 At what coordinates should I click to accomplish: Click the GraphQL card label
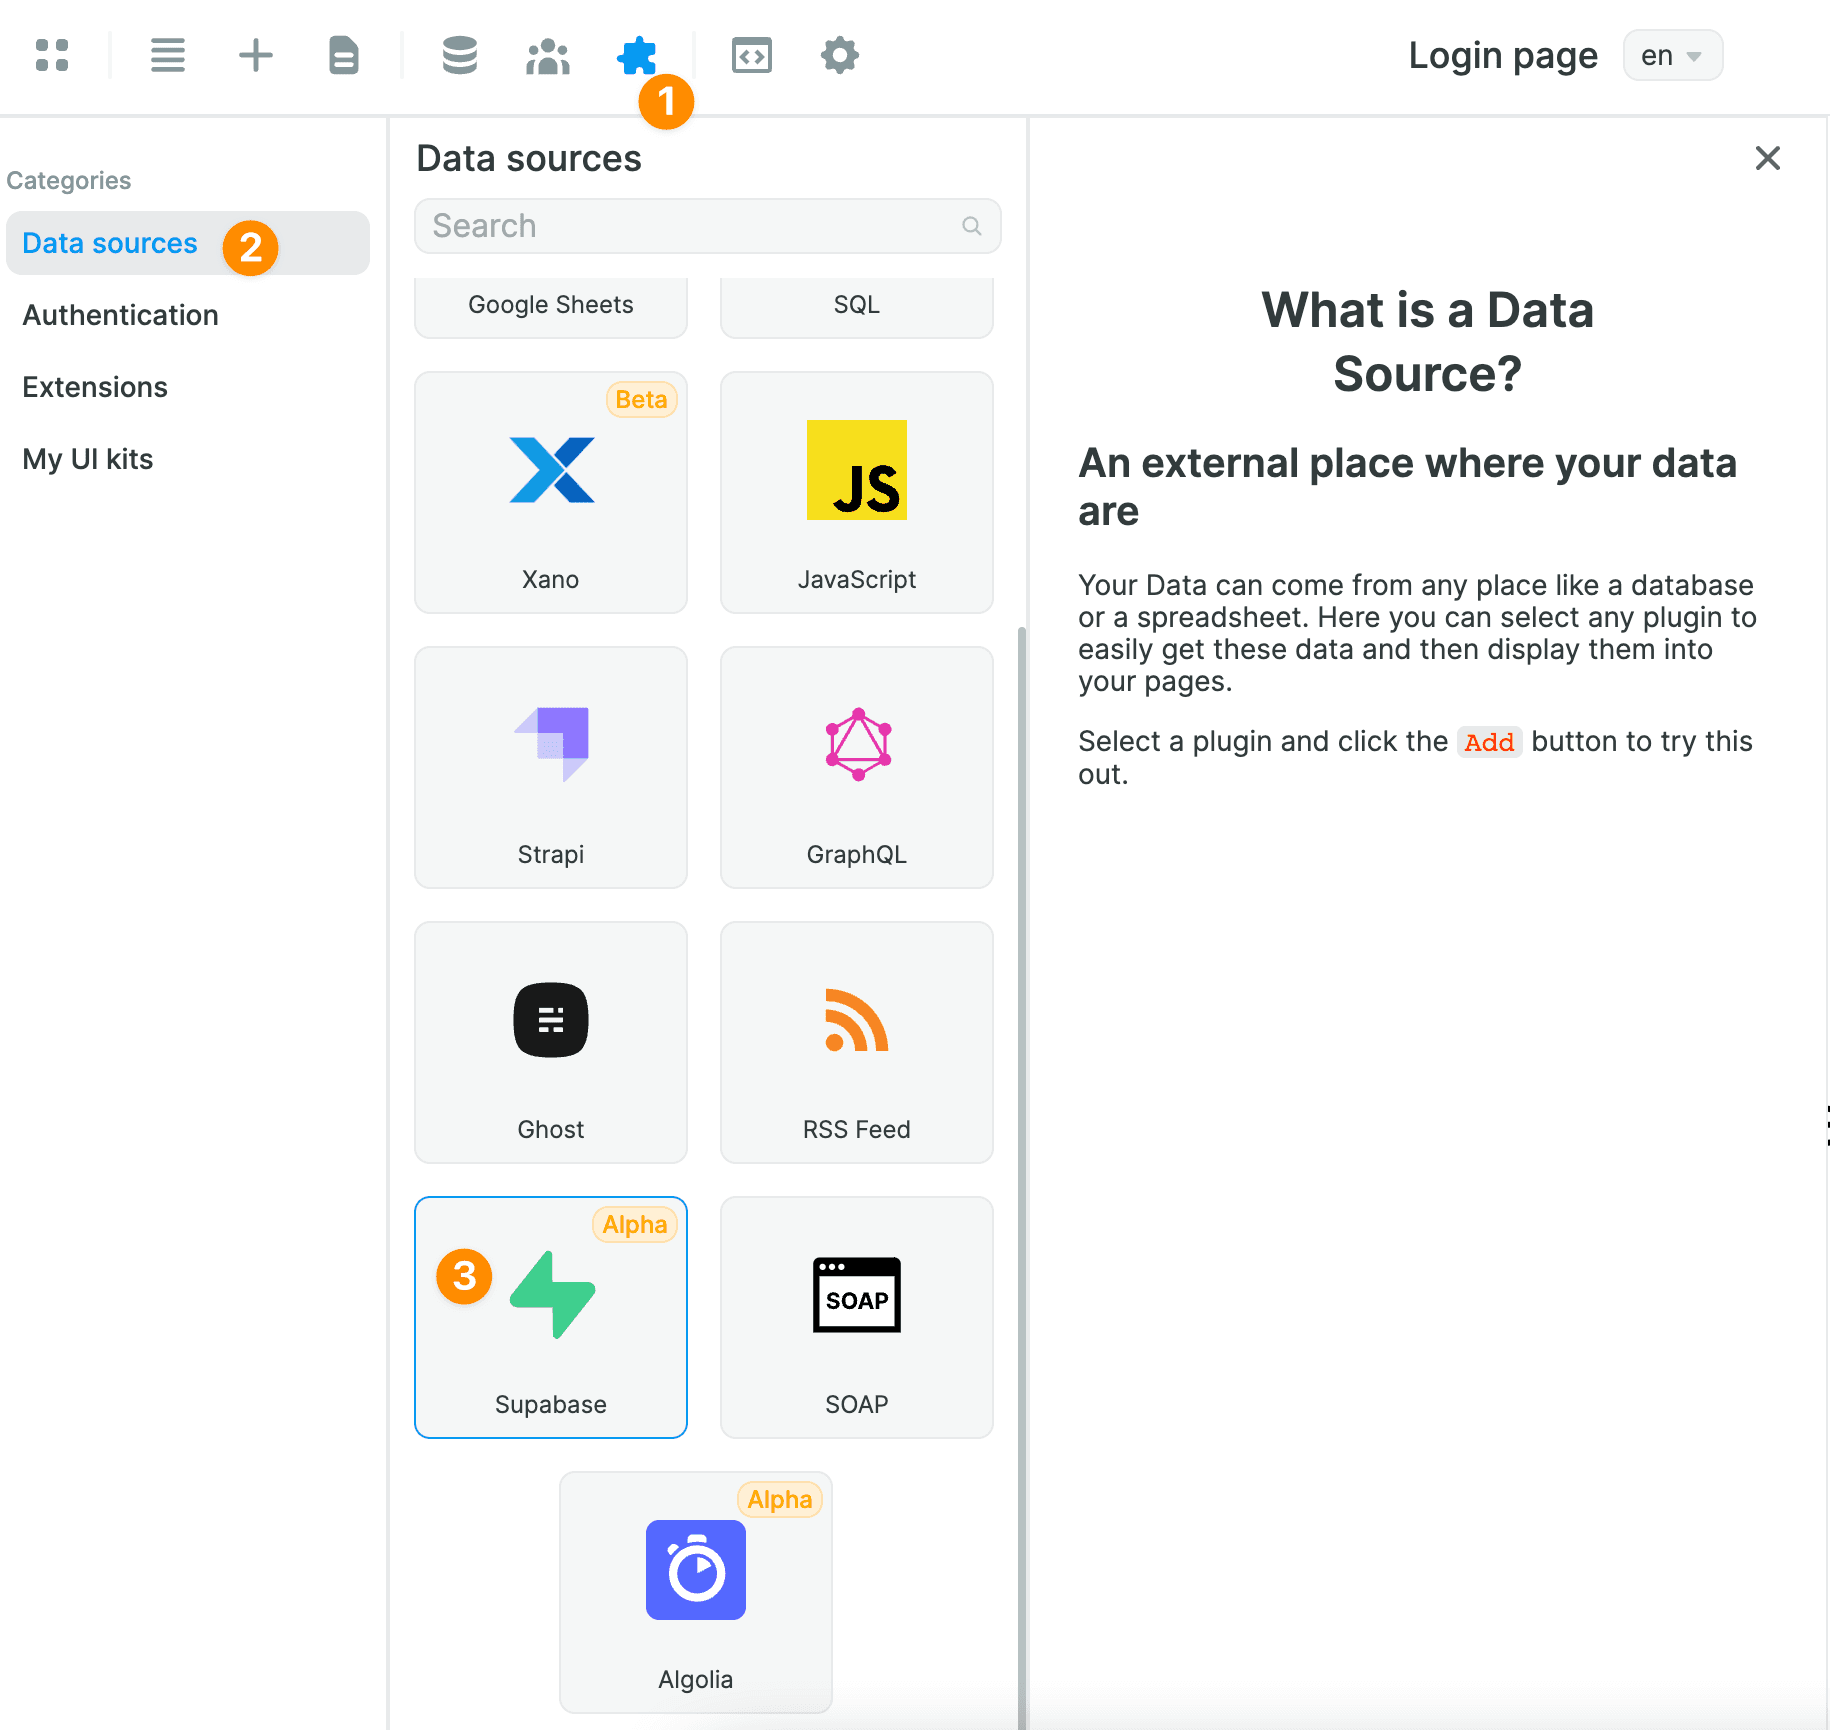coord(857,854)
